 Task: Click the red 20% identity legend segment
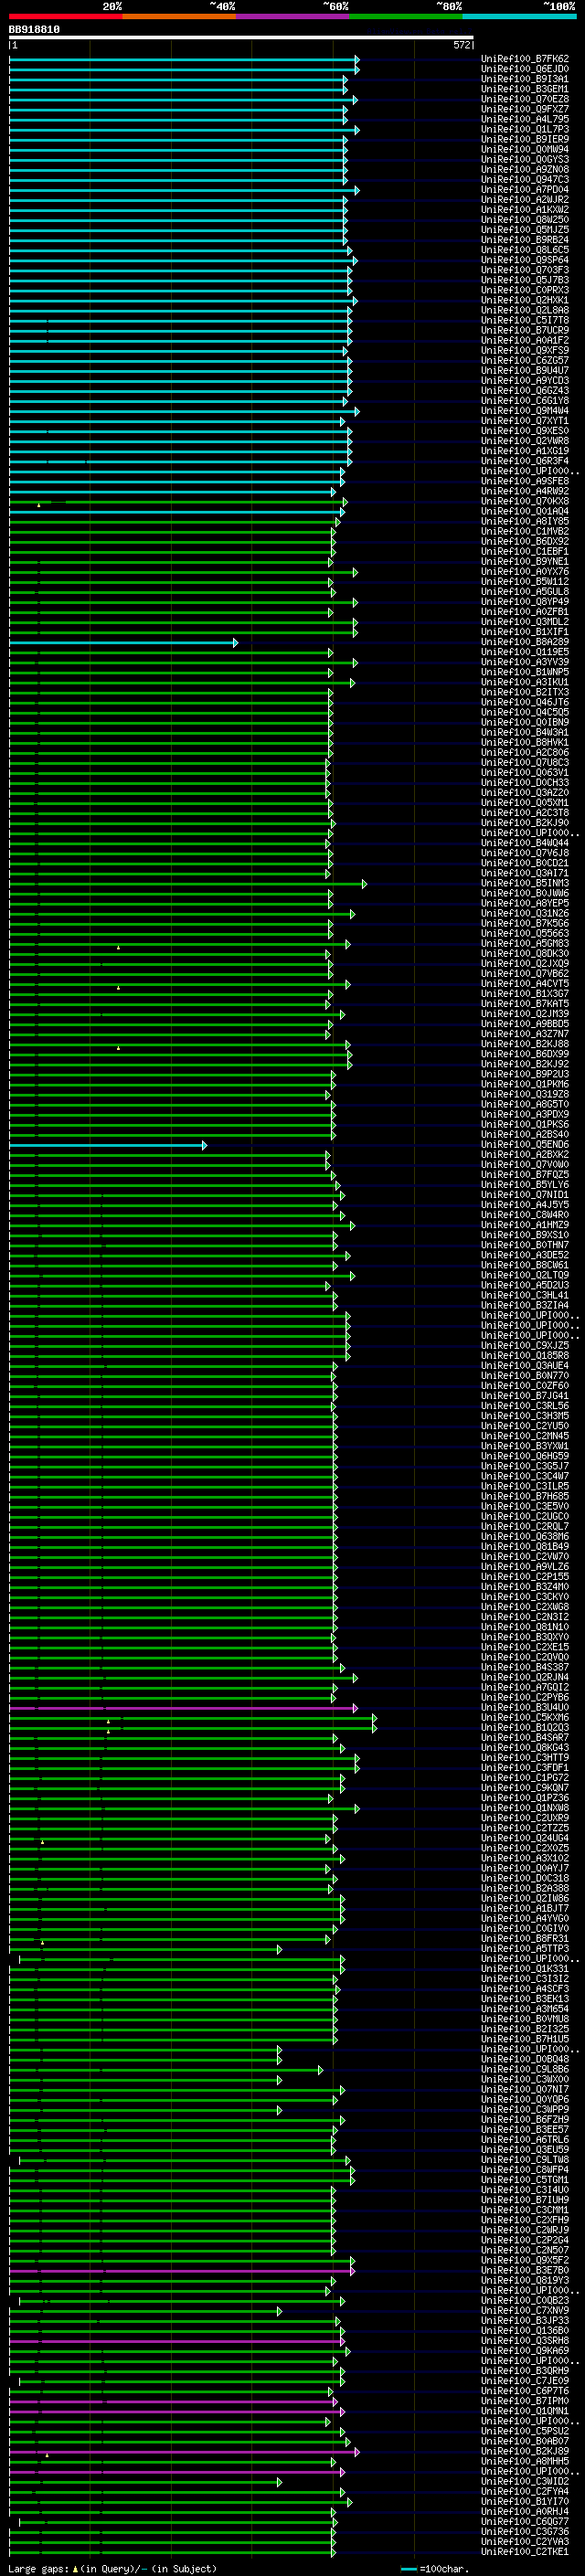[x=66, y=17]
